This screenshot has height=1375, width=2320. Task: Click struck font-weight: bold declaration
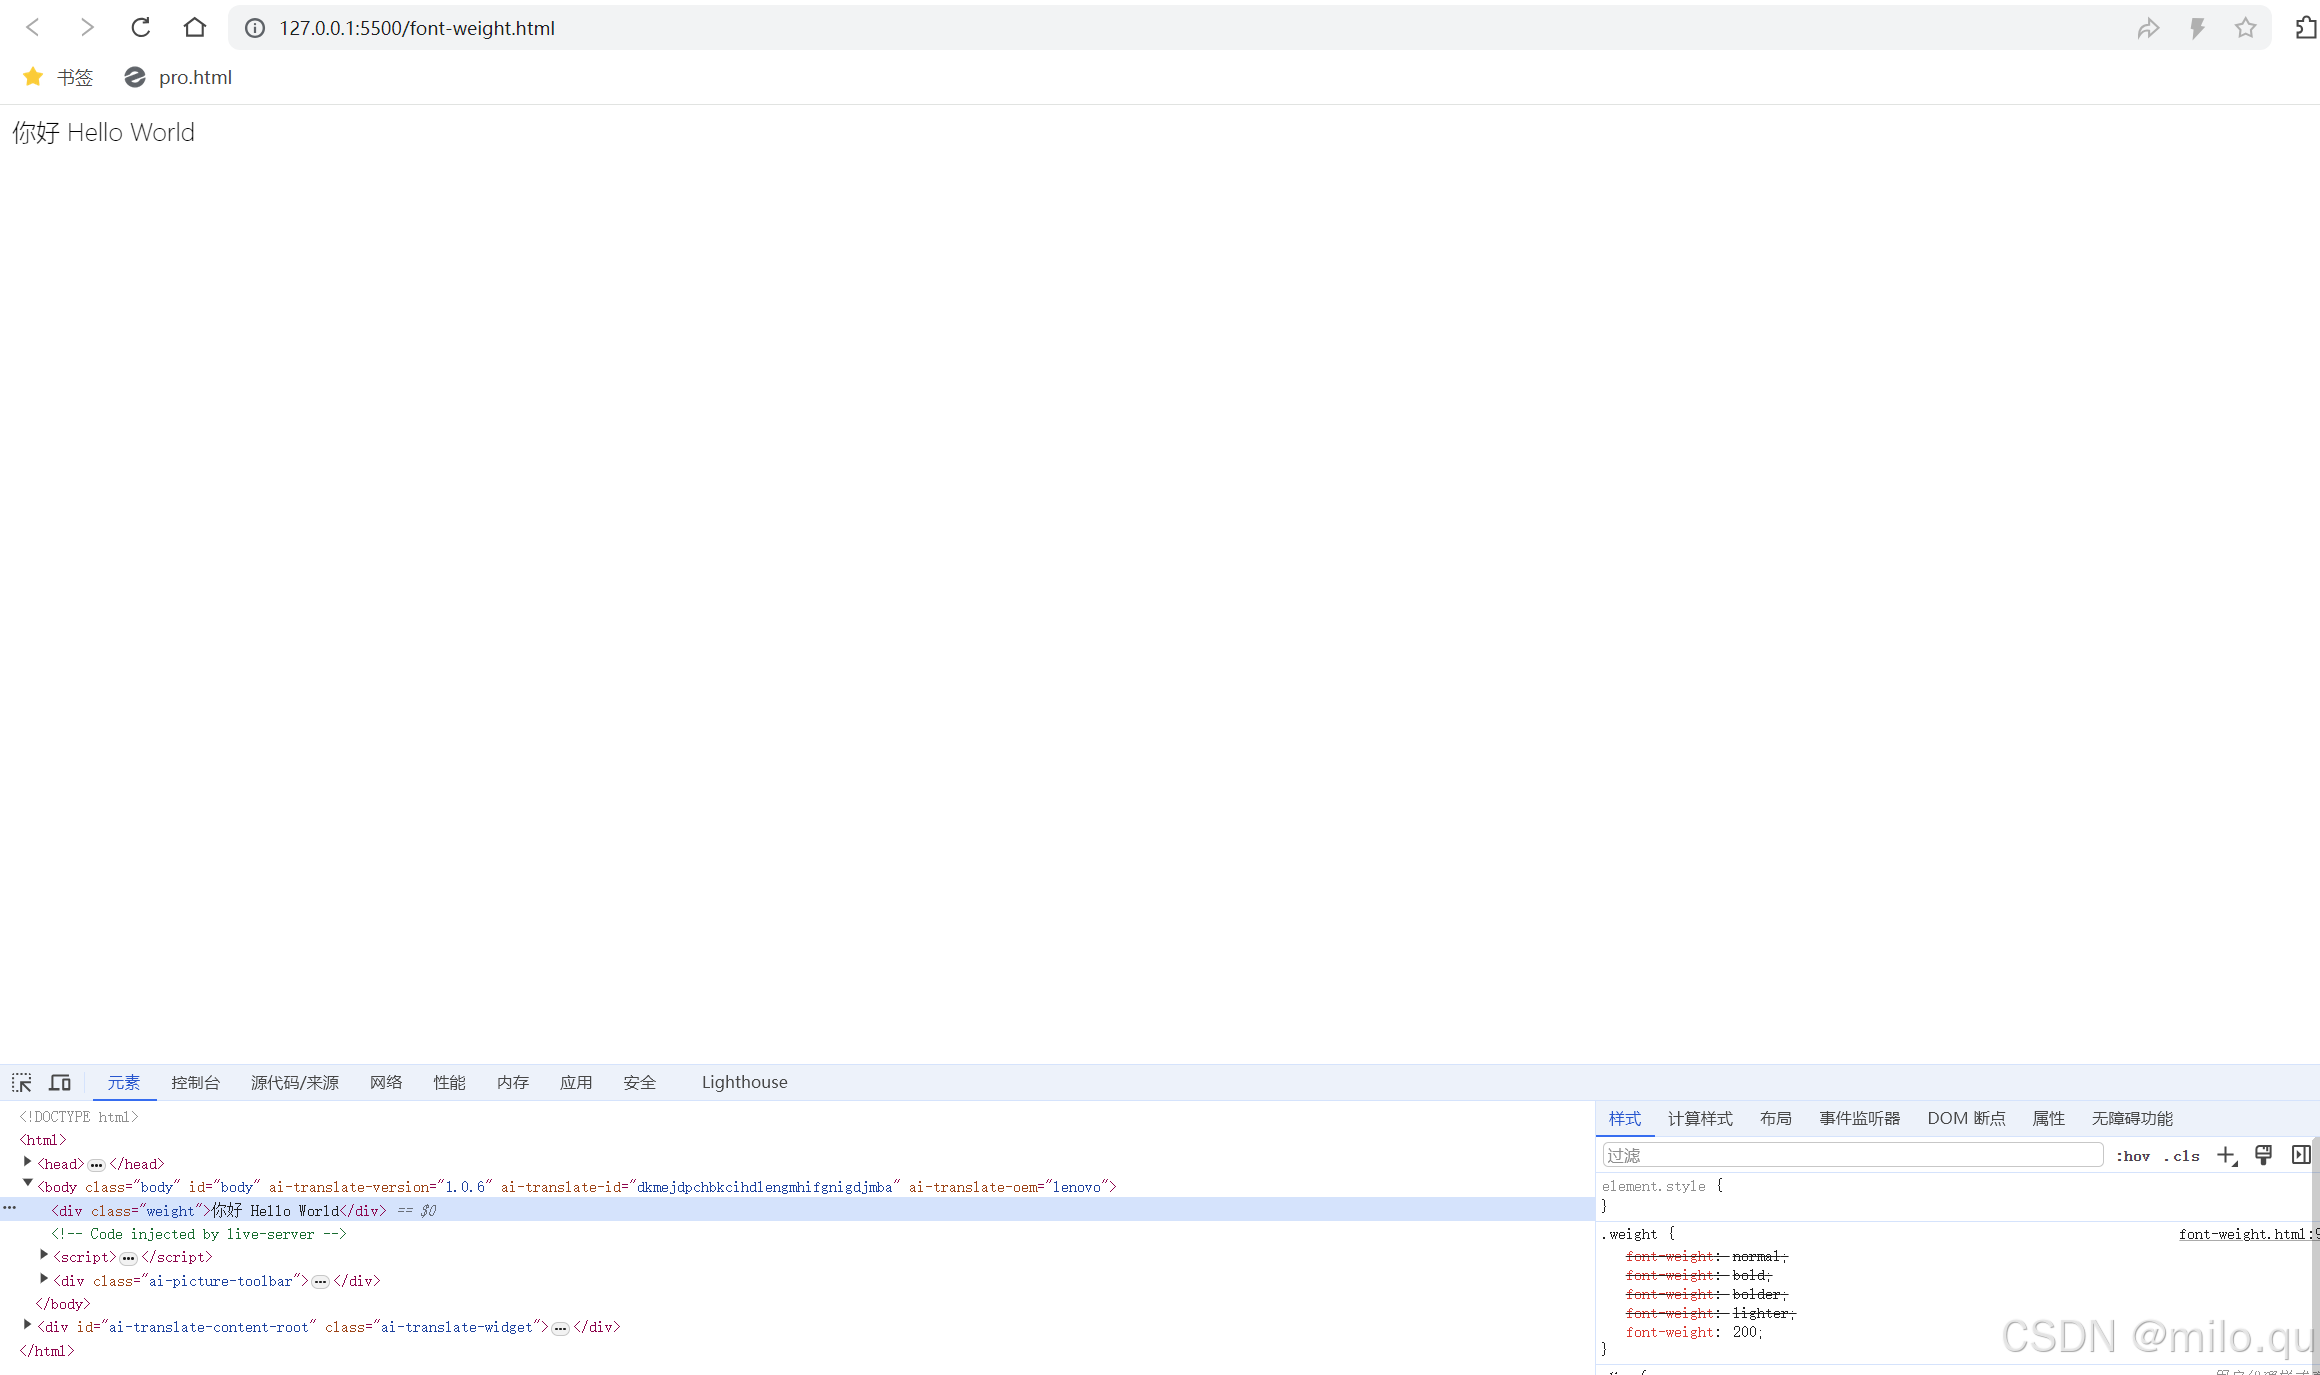1699,1275
